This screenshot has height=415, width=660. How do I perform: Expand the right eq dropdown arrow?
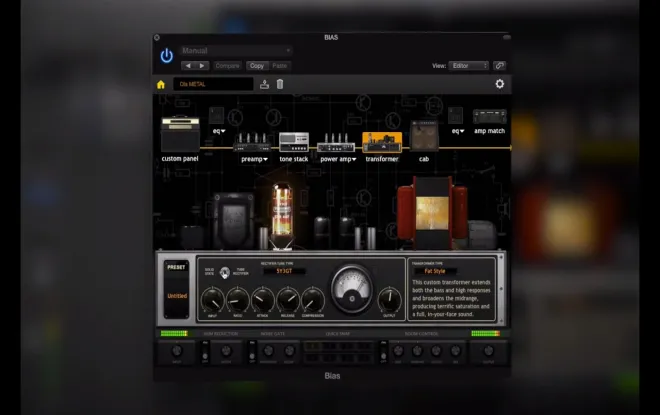point(462,131)
